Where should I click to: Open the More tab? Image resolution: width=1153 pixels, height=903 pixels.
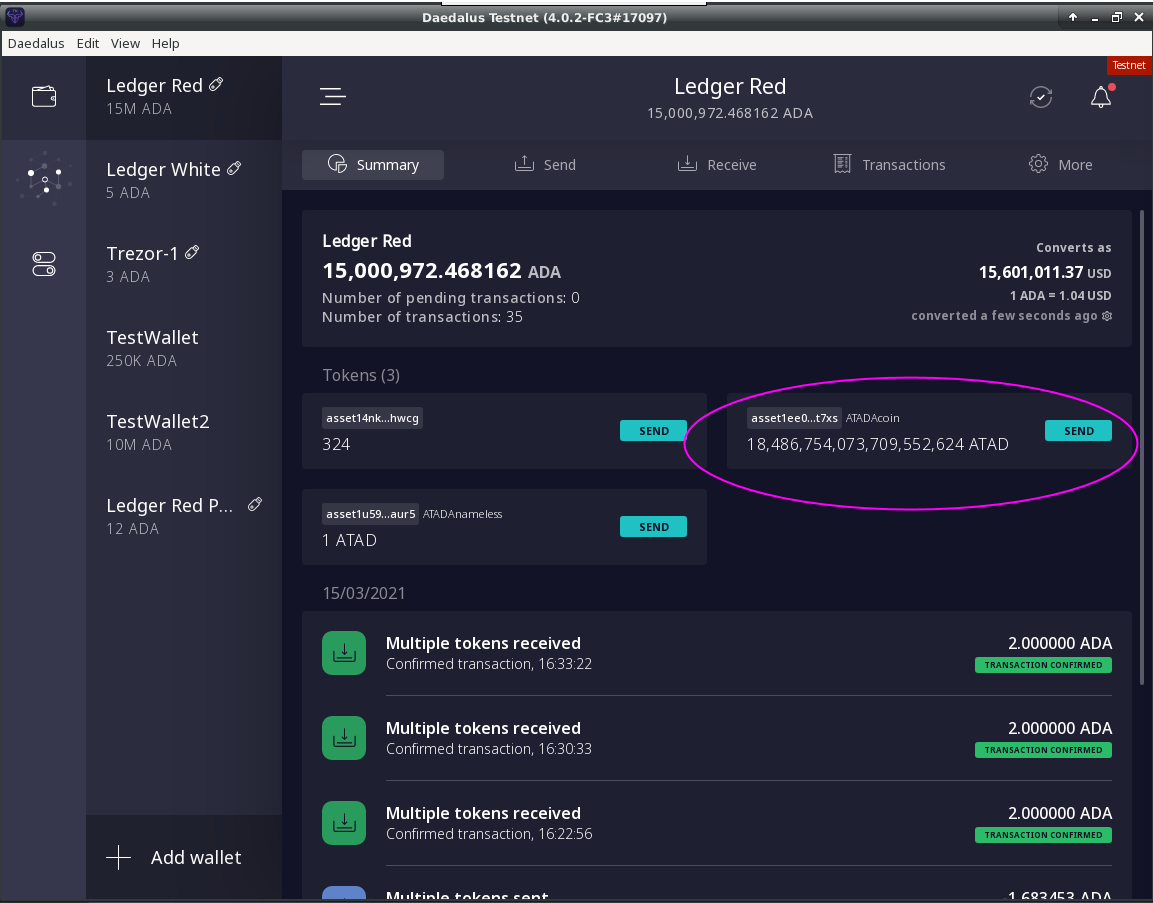pyautogui.click(x=1060, y=165)
